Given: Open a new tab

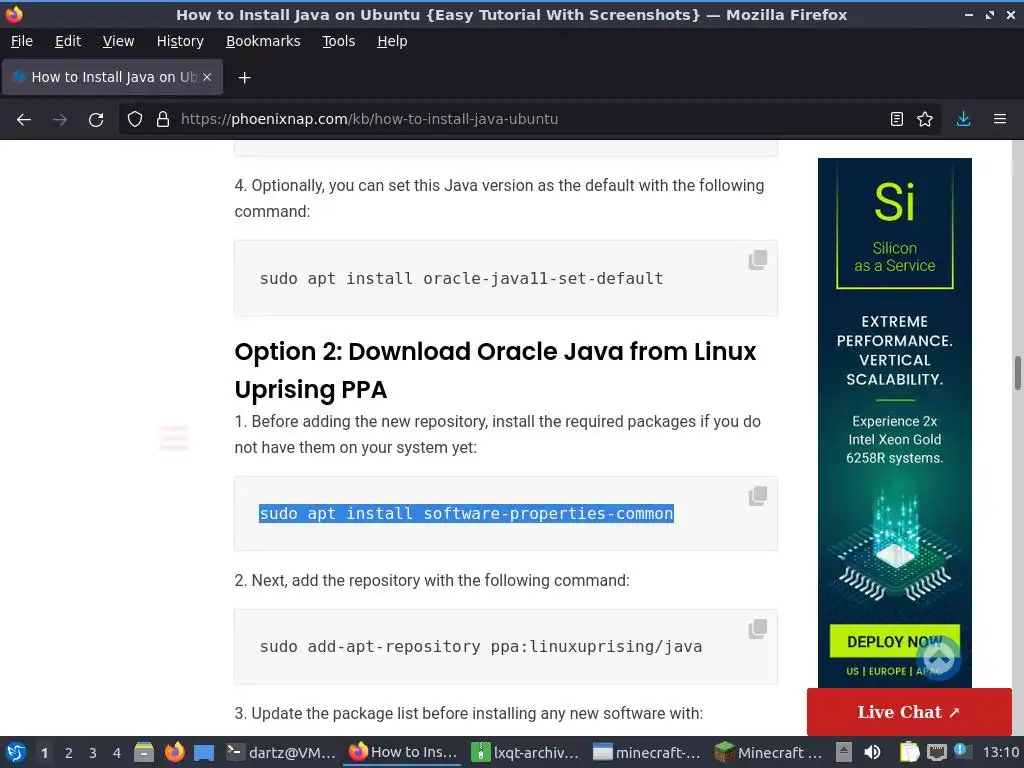Looking at the screenshot, I should point(244,78).
